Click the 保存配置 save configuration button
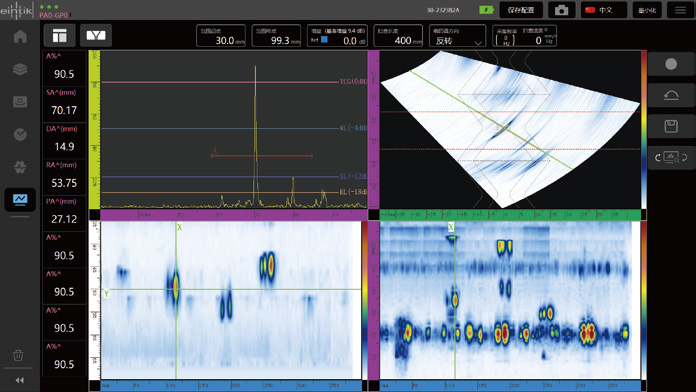The width and height of the screenshot is (696, 392). (521, 10)
